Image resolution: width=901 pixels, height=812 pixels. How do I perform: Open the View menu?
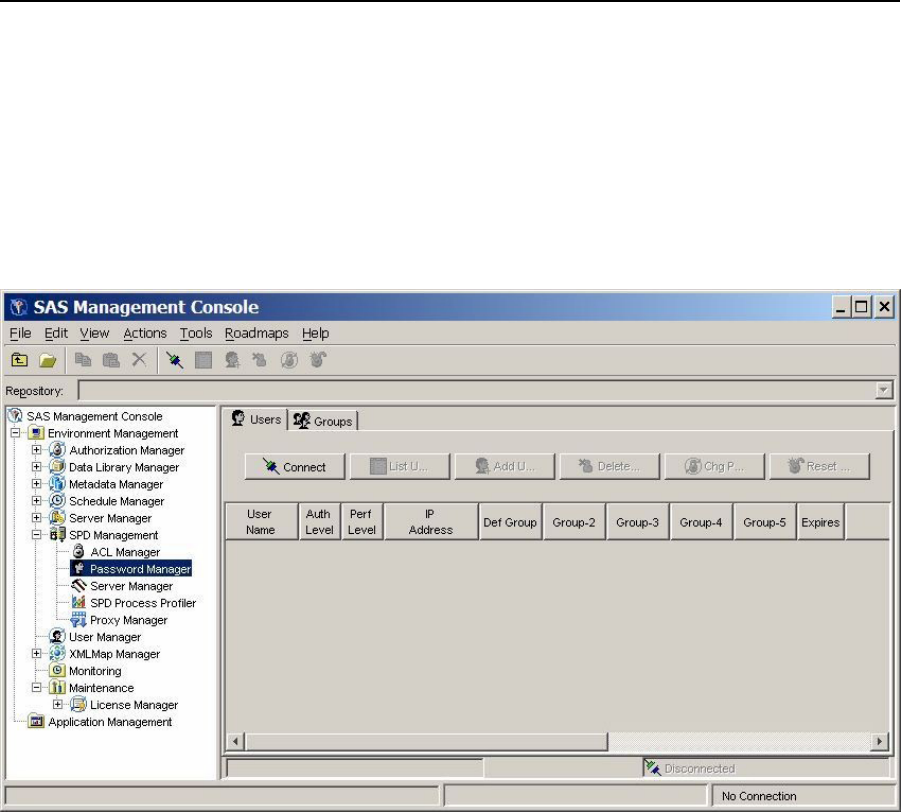point(94,333)
